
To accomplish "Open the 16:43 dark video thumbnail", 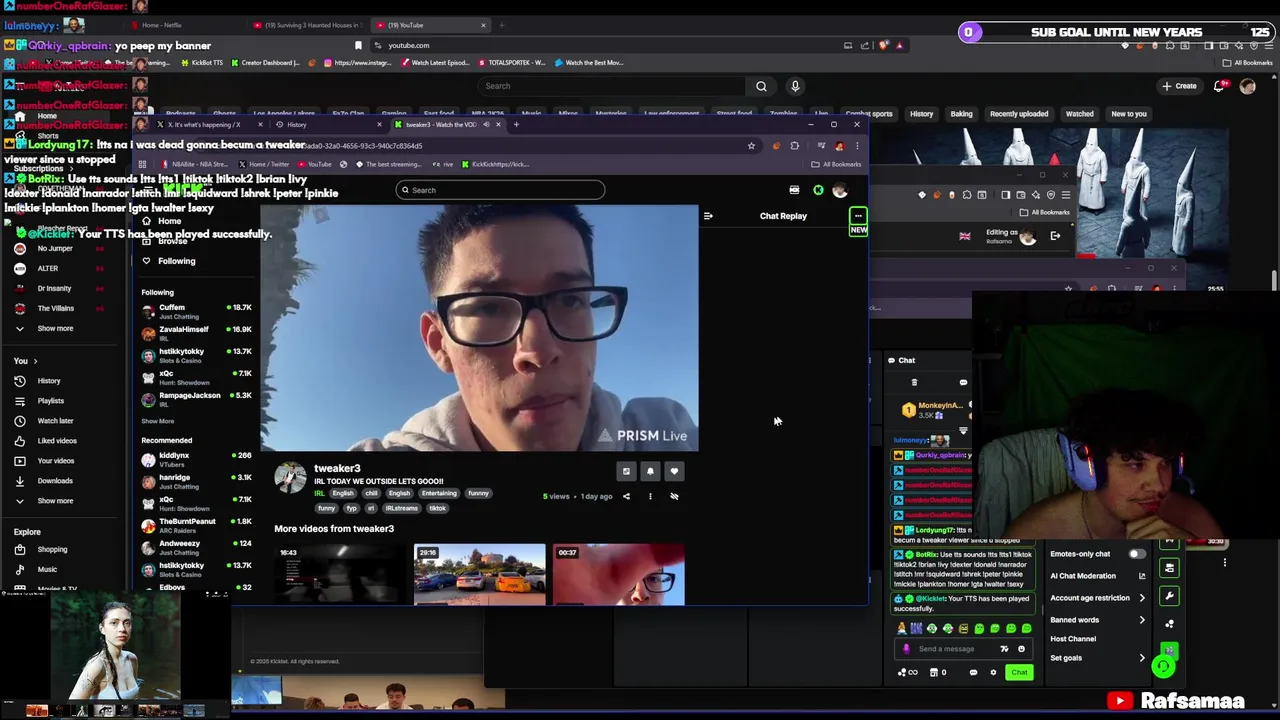I will [x=341, y=575].
